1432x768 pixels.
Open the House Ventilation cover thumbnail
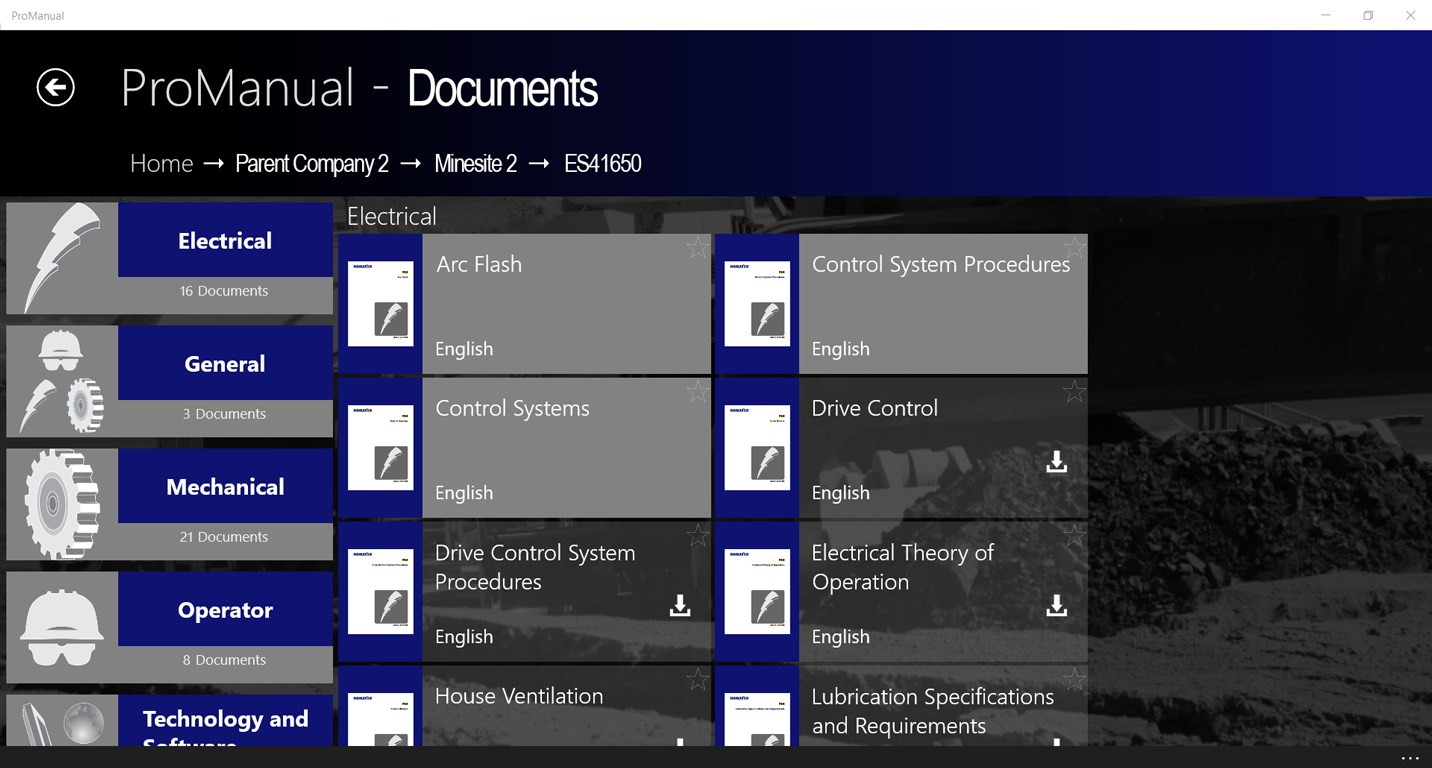point(380,719)
